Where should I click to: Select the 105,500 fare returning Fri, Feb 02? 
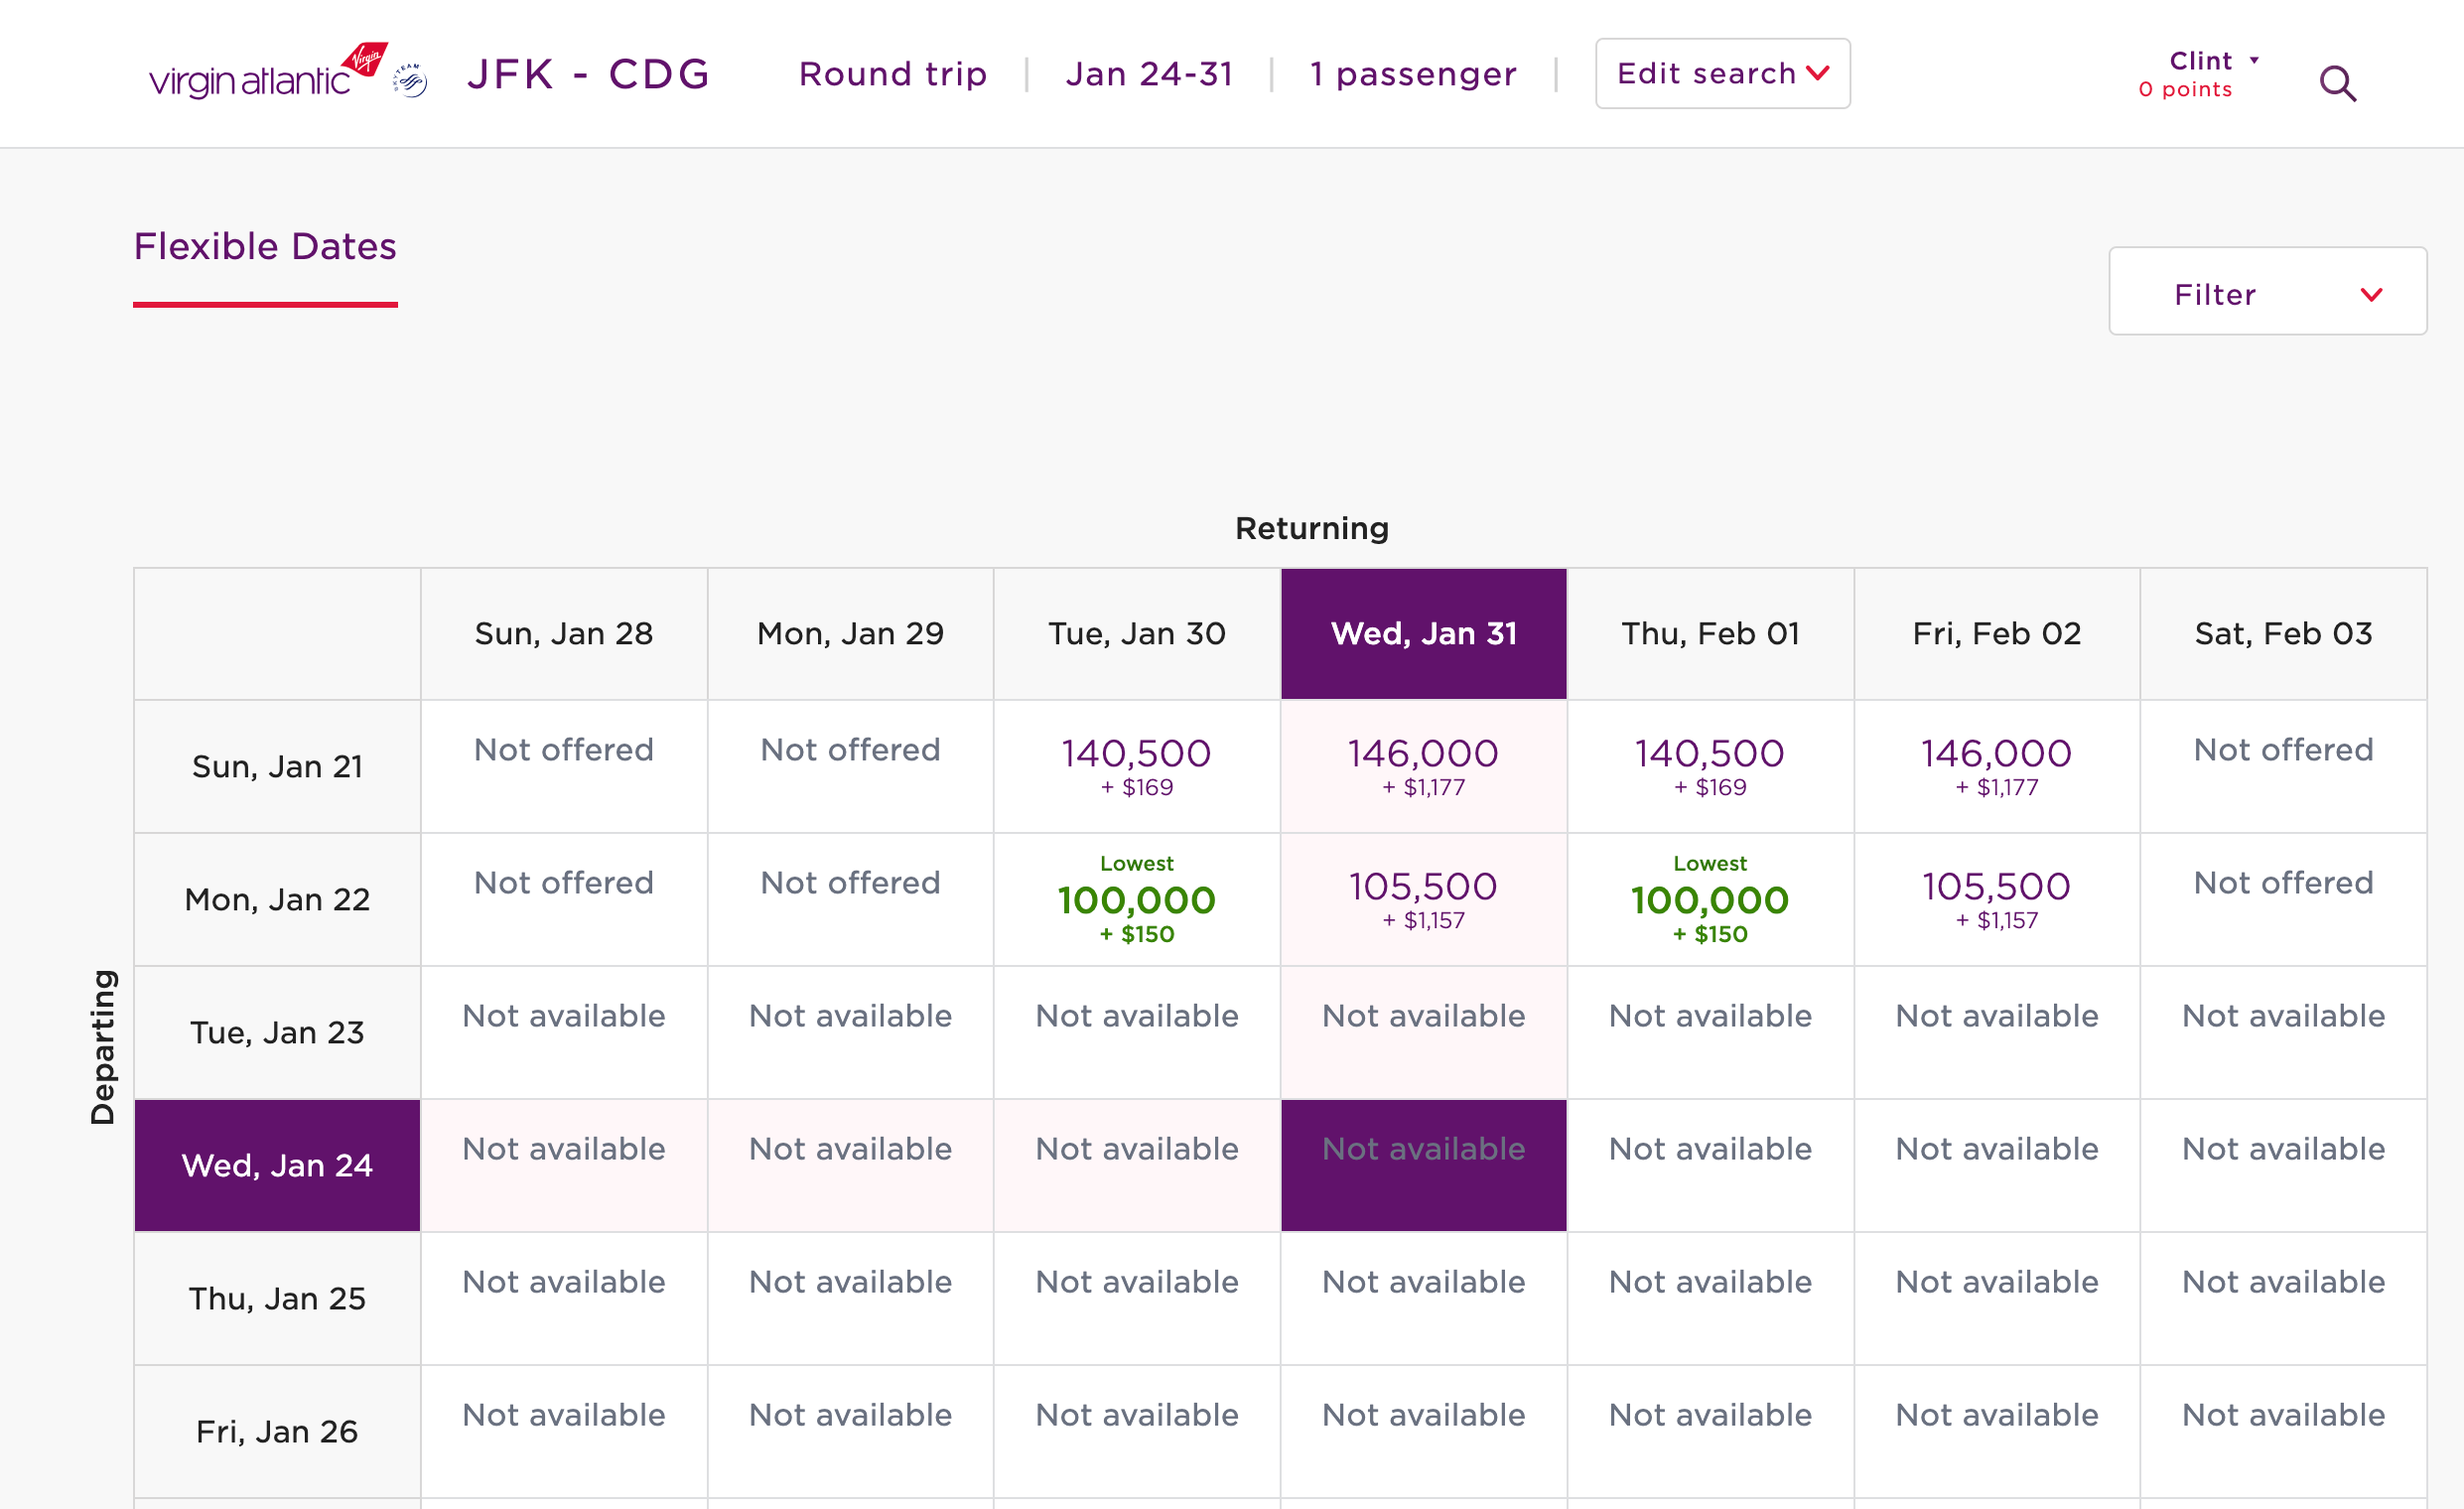(1996, 898)
